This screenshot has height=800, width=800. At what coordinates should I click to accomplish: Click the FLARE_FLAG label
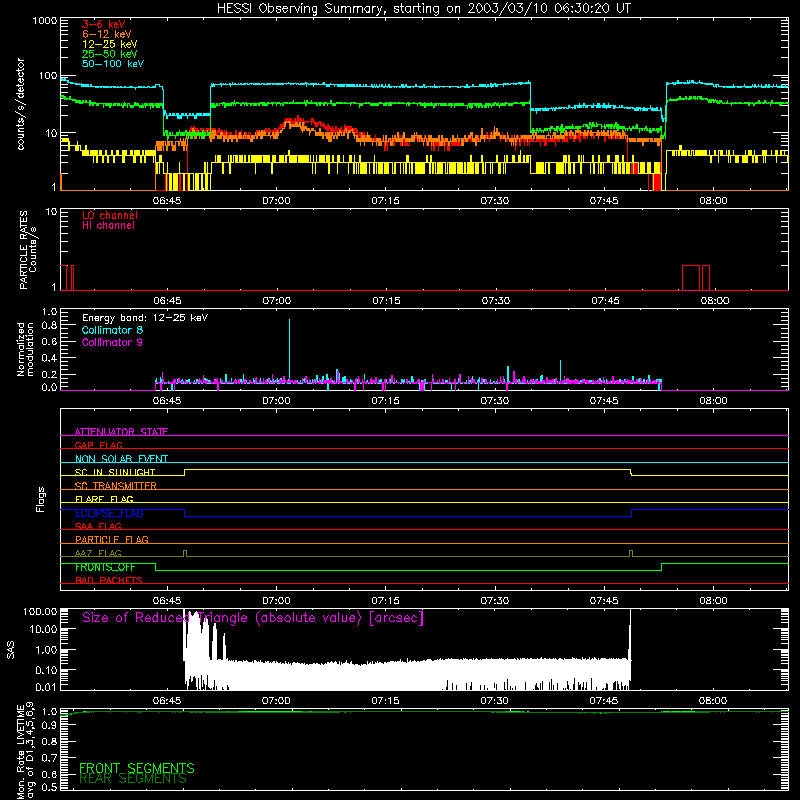(x=104, y=499)
